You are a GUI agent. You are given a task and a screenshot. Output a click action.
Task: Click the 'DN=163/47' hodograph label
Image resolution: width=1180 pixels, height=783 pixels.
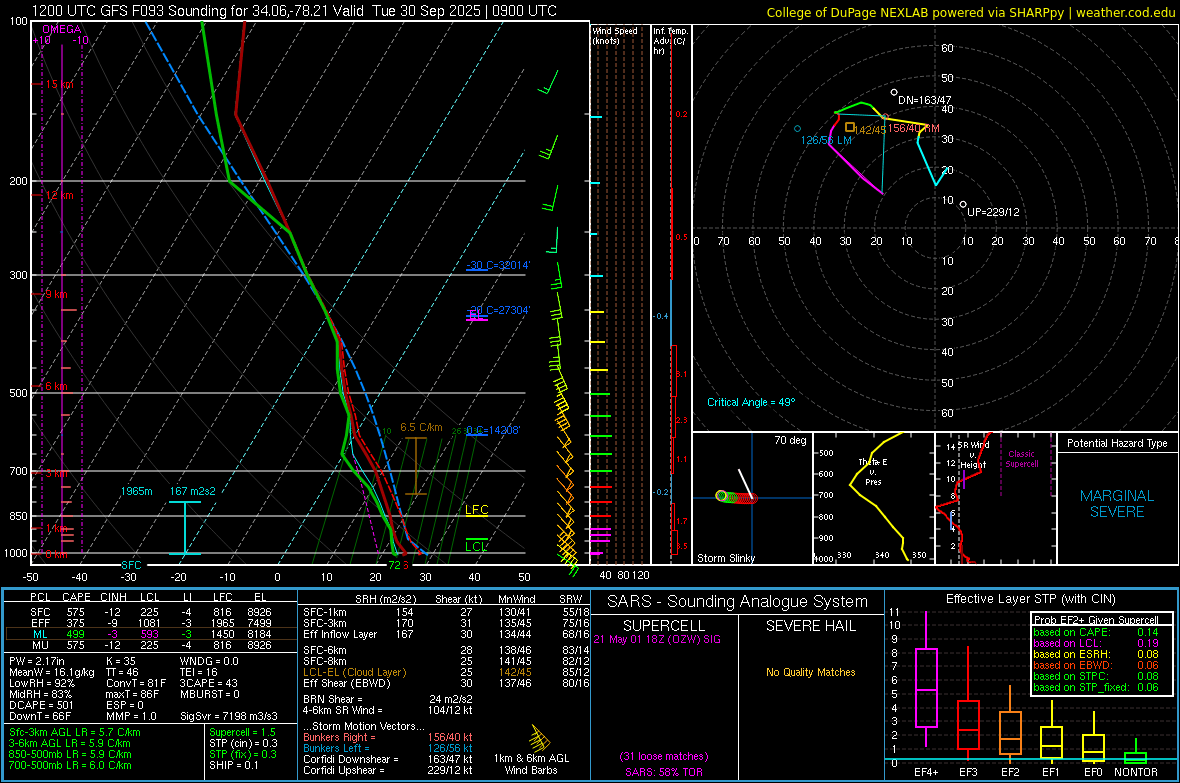click(924, 100)
